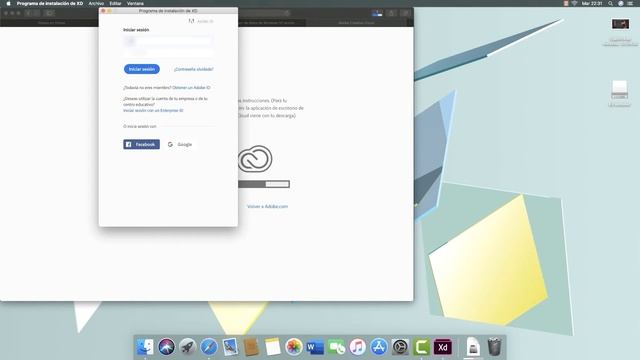Viewport: 640px width, 360px height.
Task: Click the blue Iniciar sesión button
Action: click(142, 69)
